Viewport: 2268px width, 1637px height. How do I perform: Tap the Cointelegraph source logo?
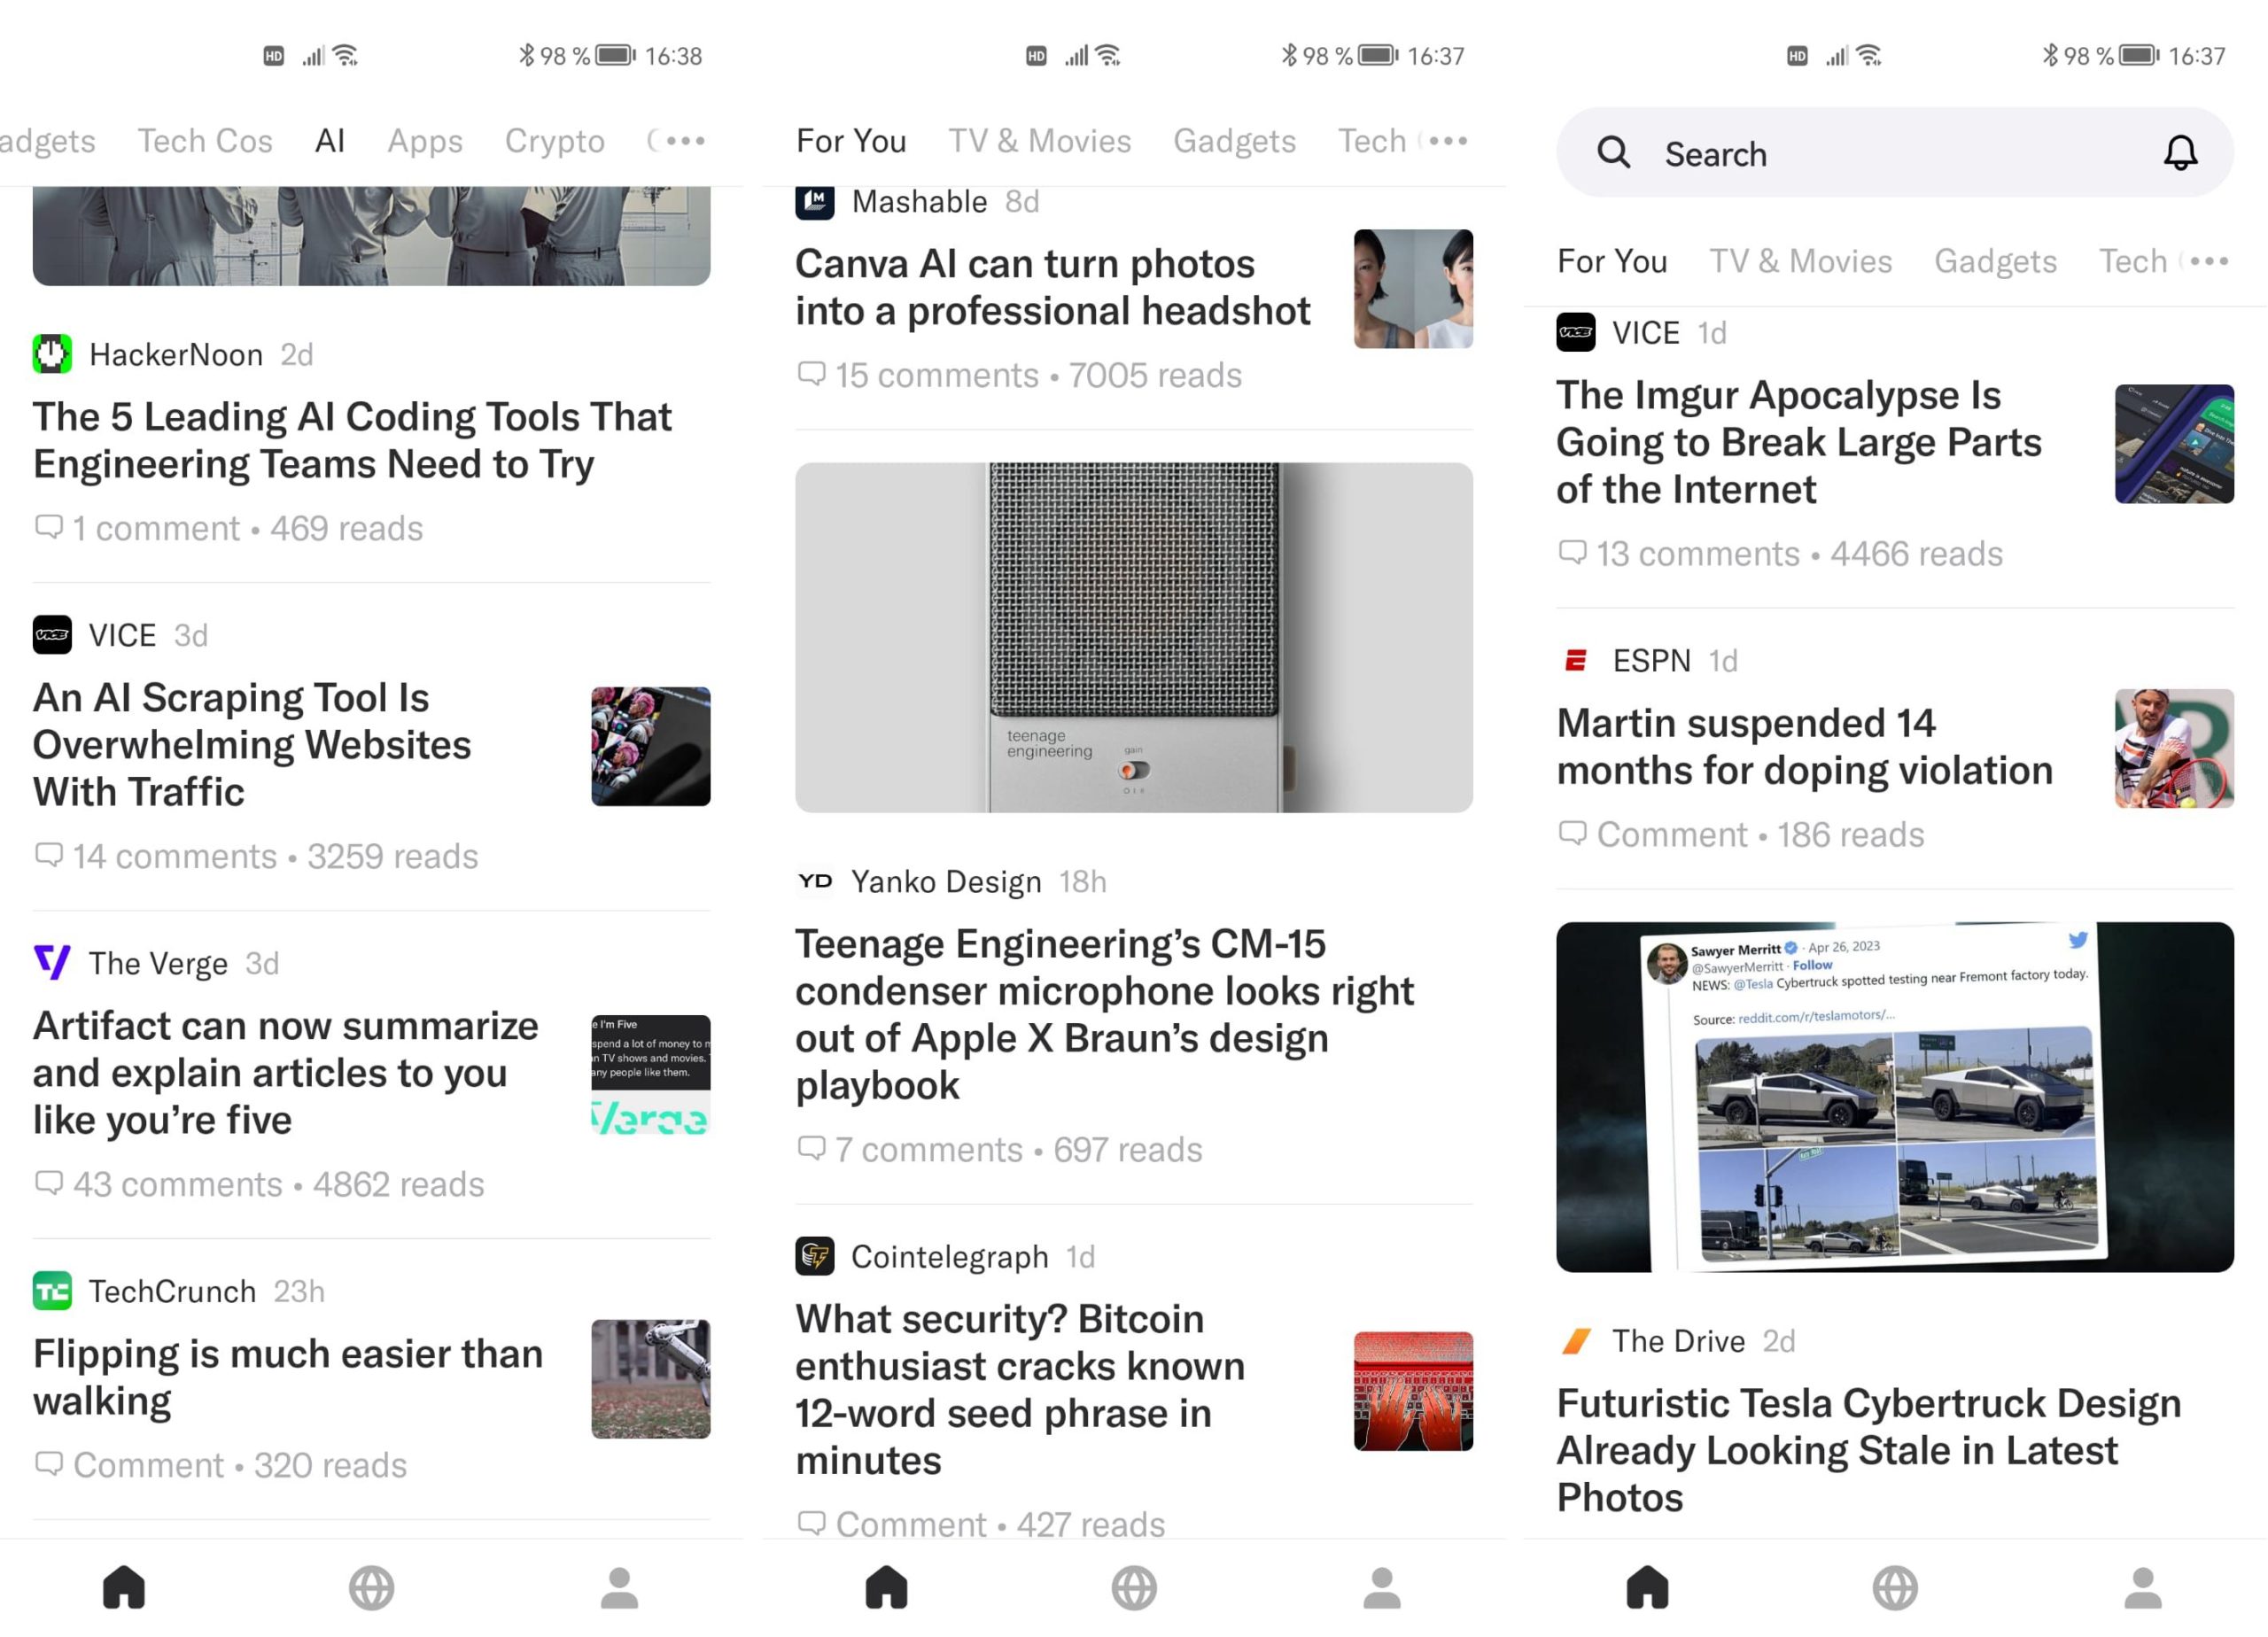click(815, 1256)
